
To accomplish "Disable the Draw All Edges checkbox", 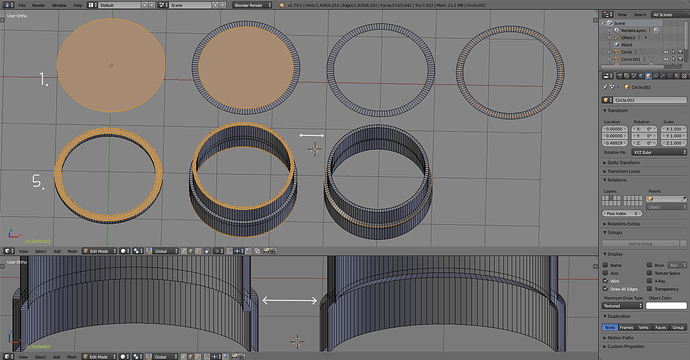I will [605, 289].
